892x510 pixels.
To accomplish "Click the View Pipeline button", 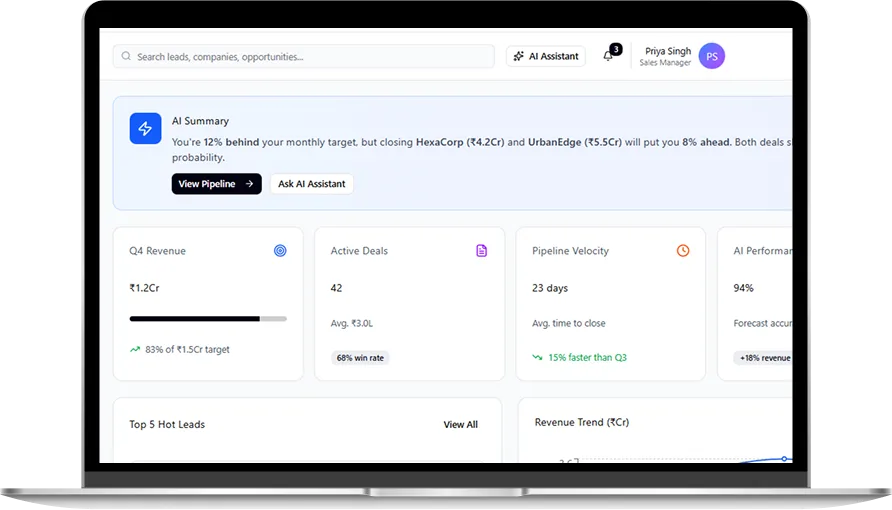I will 216,184.
